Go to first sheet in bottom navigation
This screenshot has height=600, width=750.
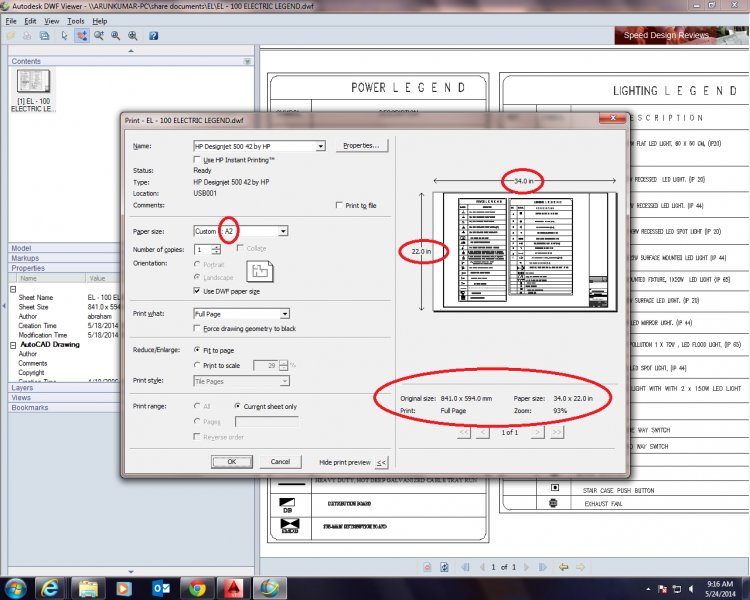coord(465,567)
